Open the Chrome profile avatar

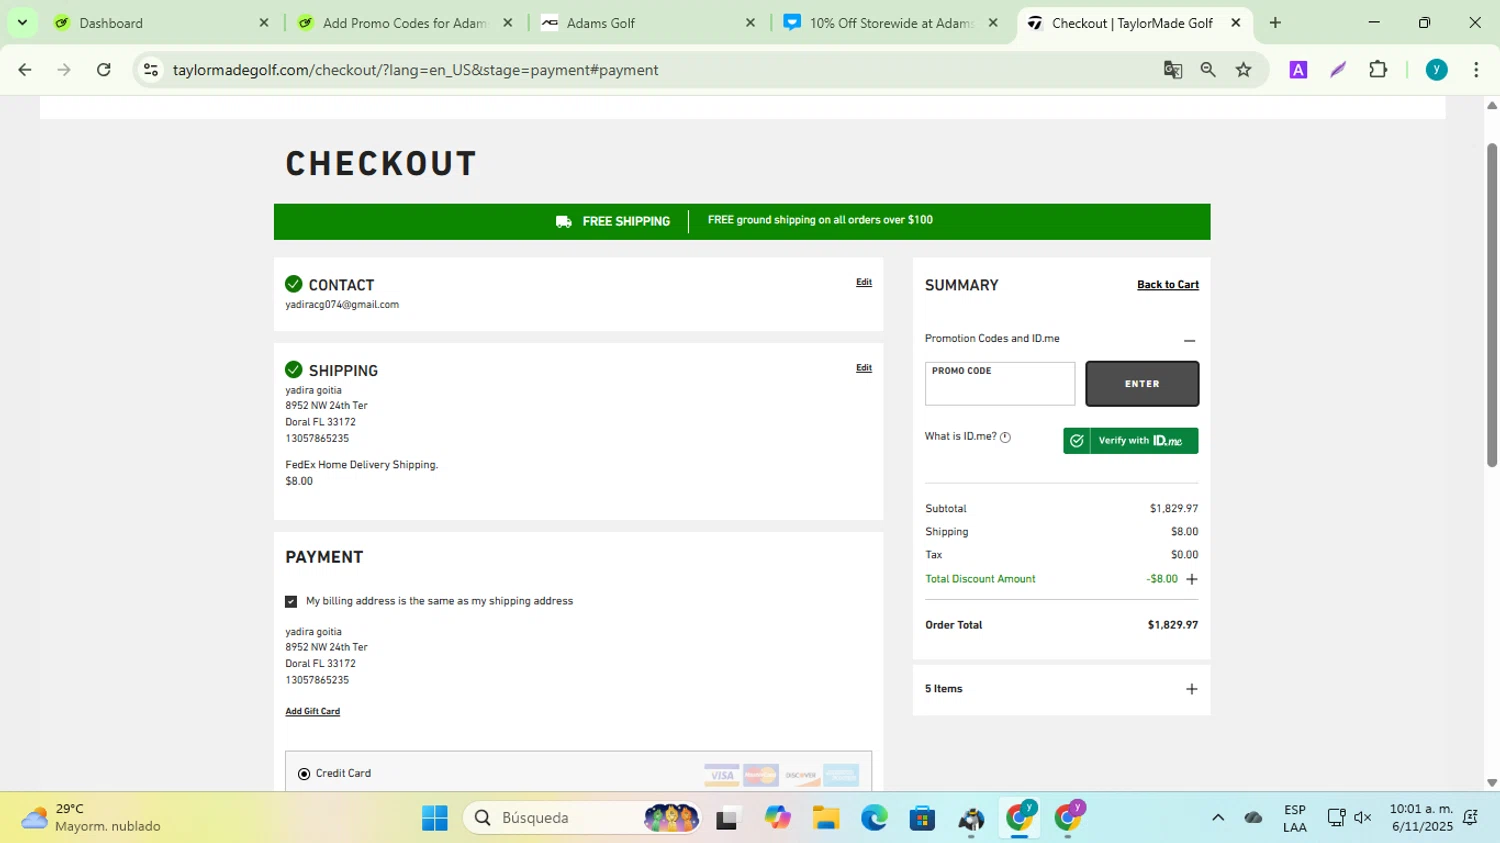(x=1437, y=70)
